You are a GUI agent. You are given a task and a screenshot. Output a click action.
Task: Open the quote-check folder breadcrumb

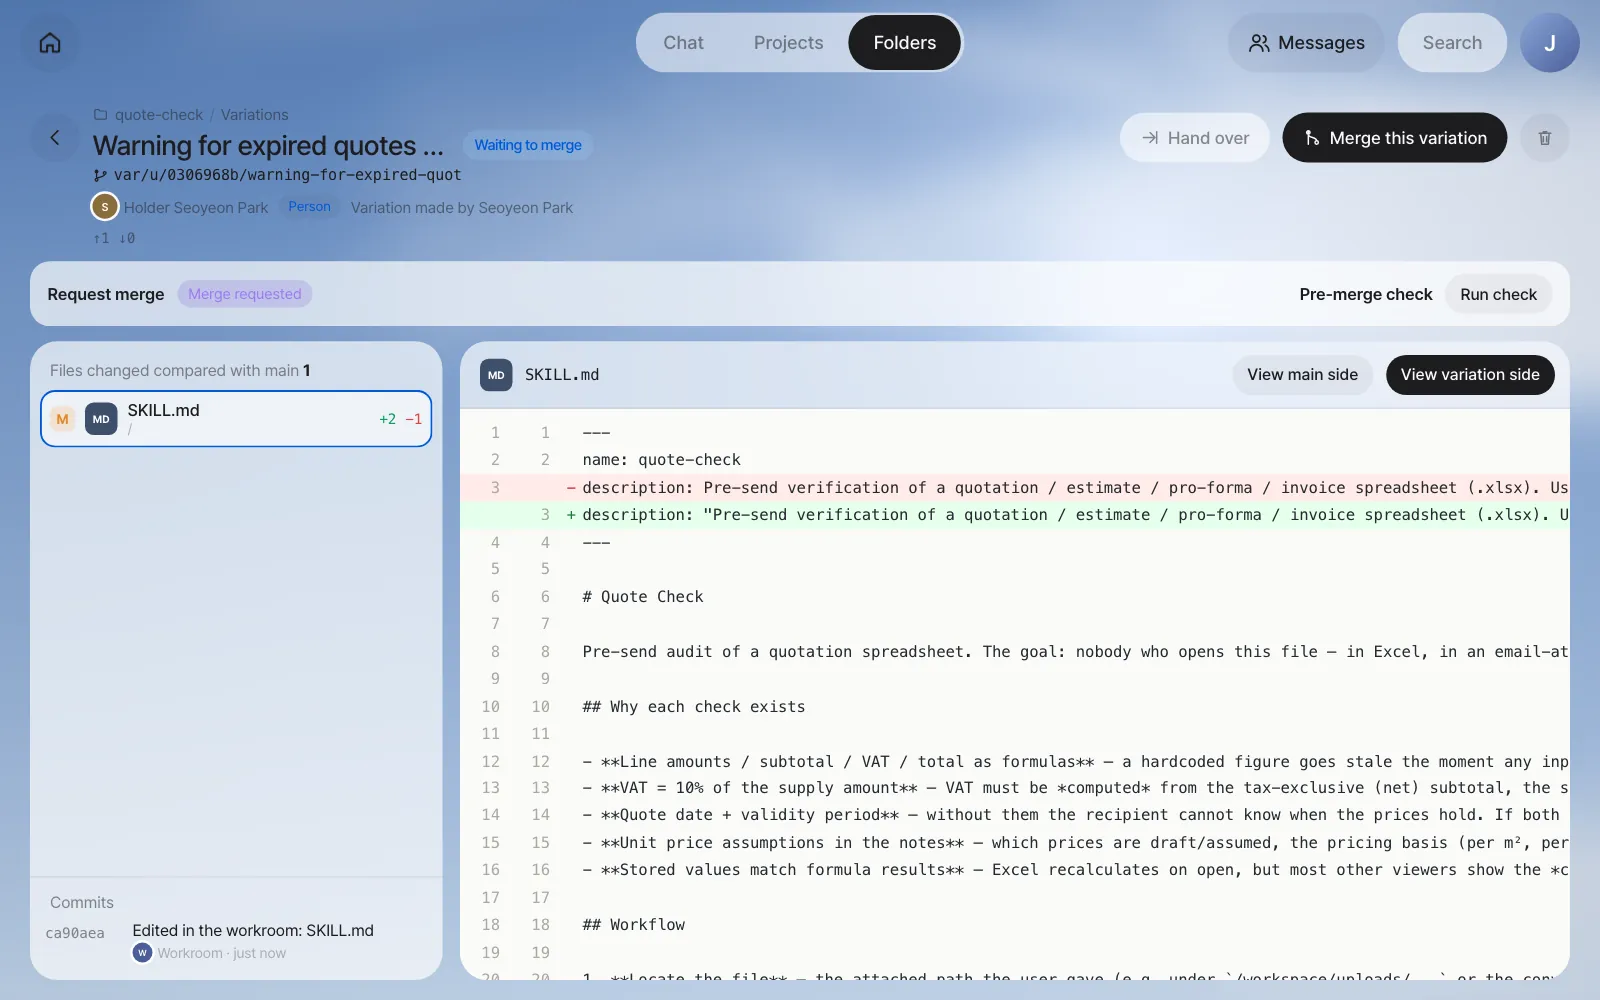(149, 115)
